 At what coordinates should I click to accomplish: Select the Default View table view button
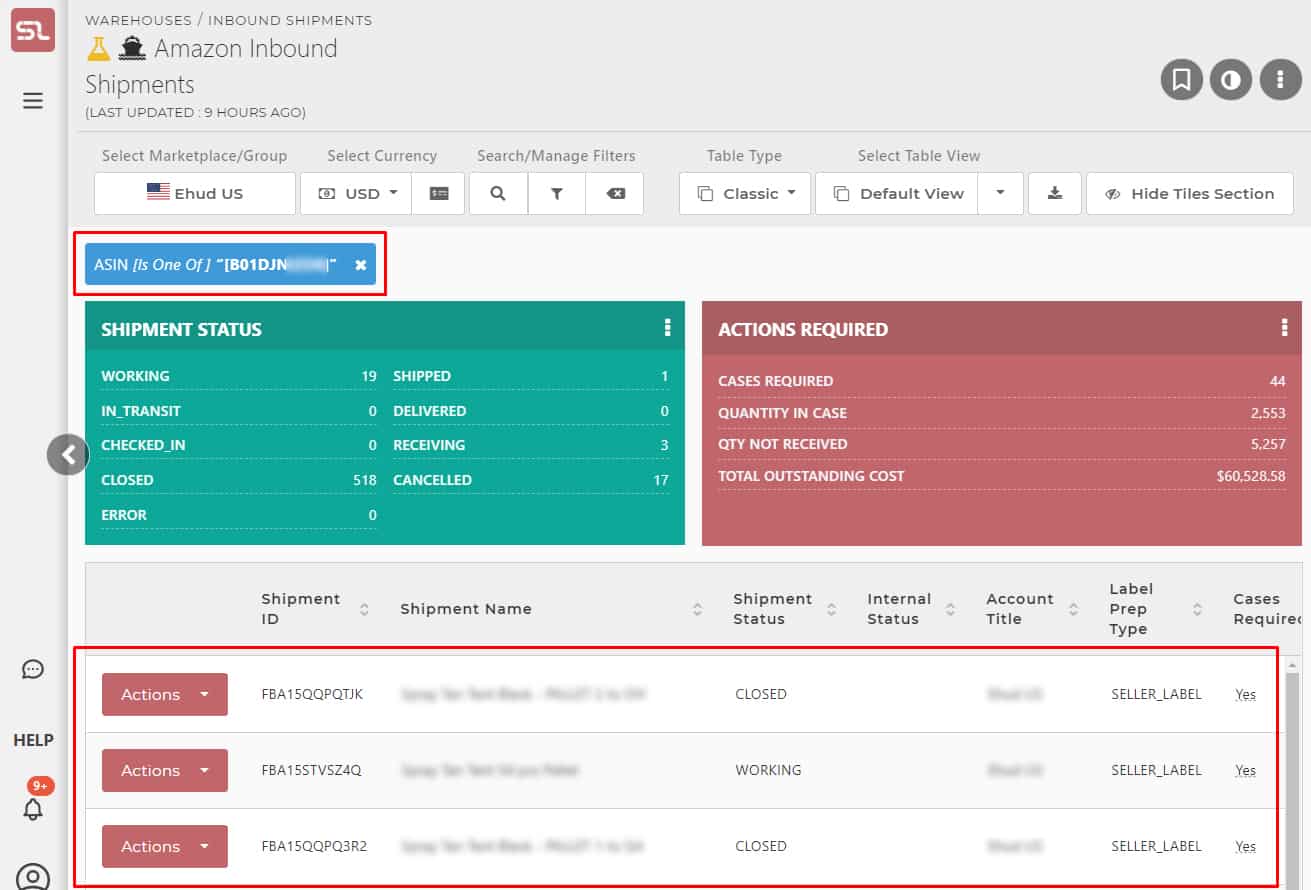[x=897, y=194]
